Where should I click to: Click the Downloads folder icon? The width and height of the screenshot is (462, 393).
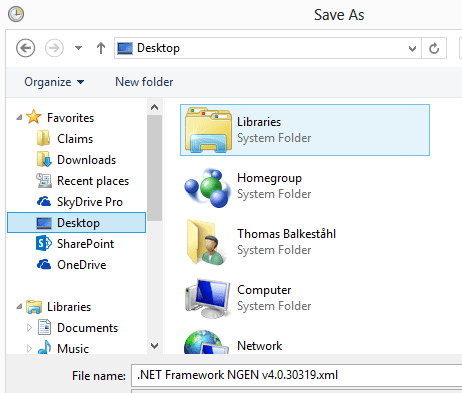click(x=44, y=159)
